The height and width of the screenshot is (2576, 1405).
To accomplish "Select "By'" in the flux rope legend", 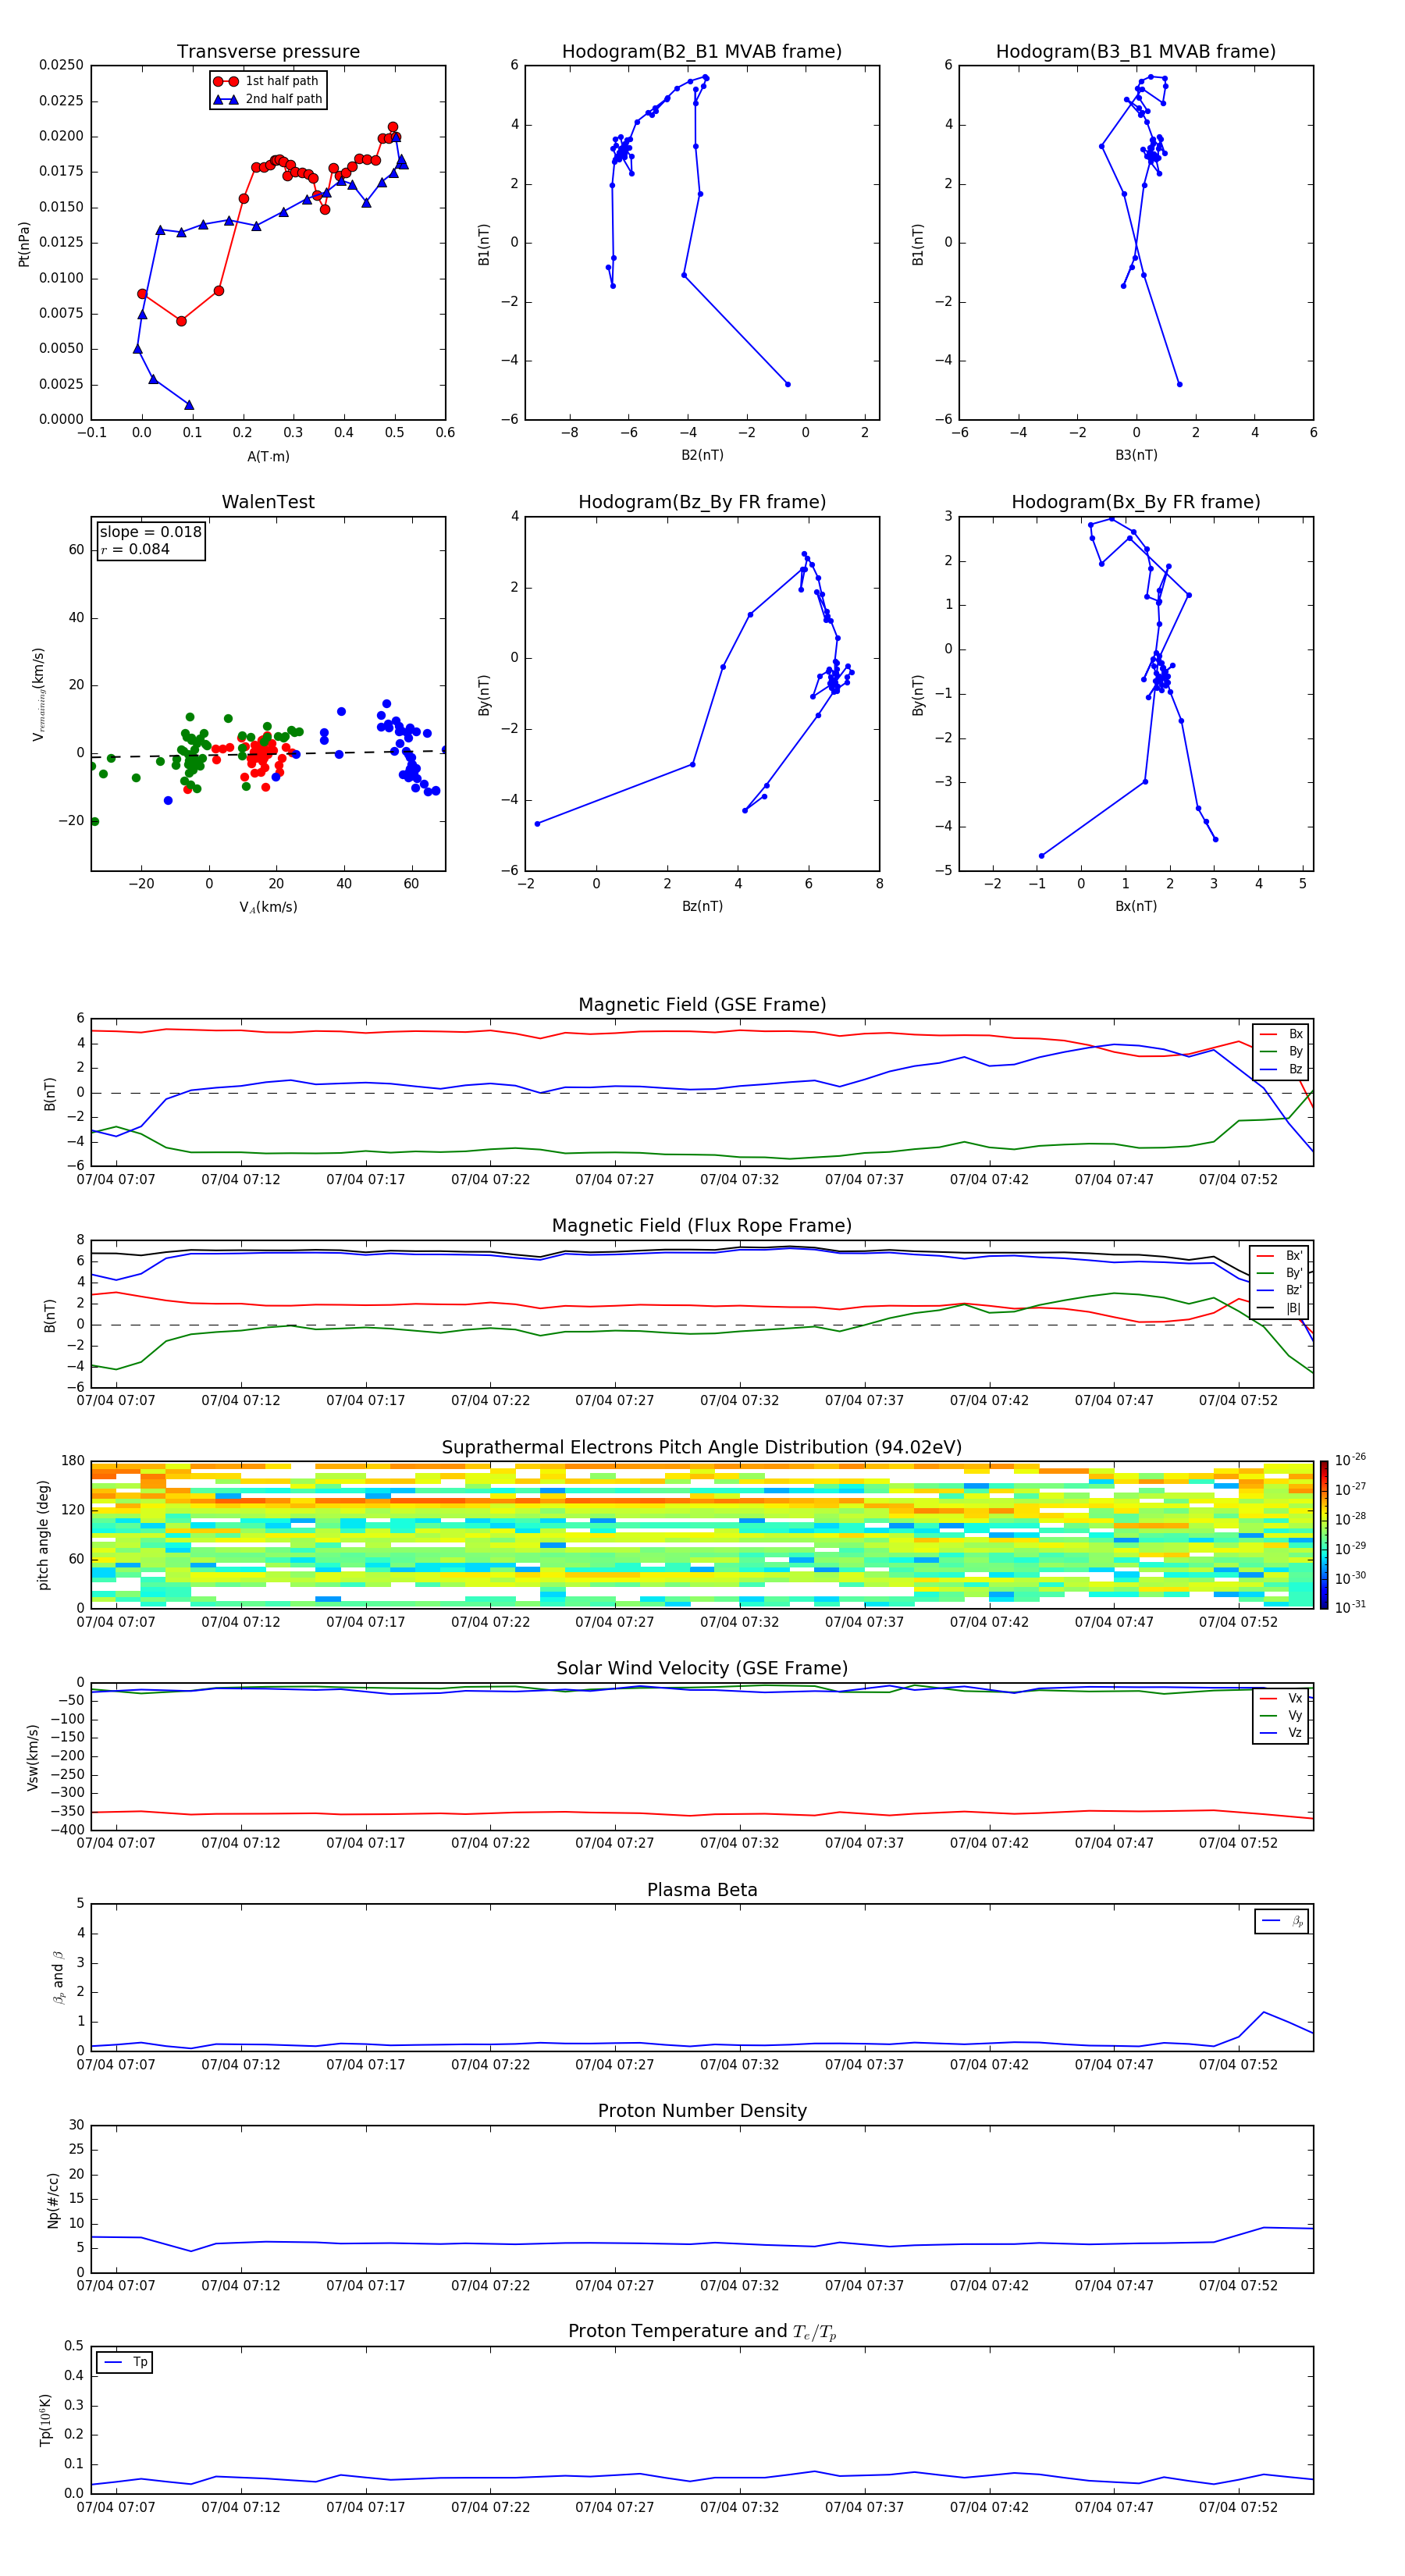I will point(1280,1273).
